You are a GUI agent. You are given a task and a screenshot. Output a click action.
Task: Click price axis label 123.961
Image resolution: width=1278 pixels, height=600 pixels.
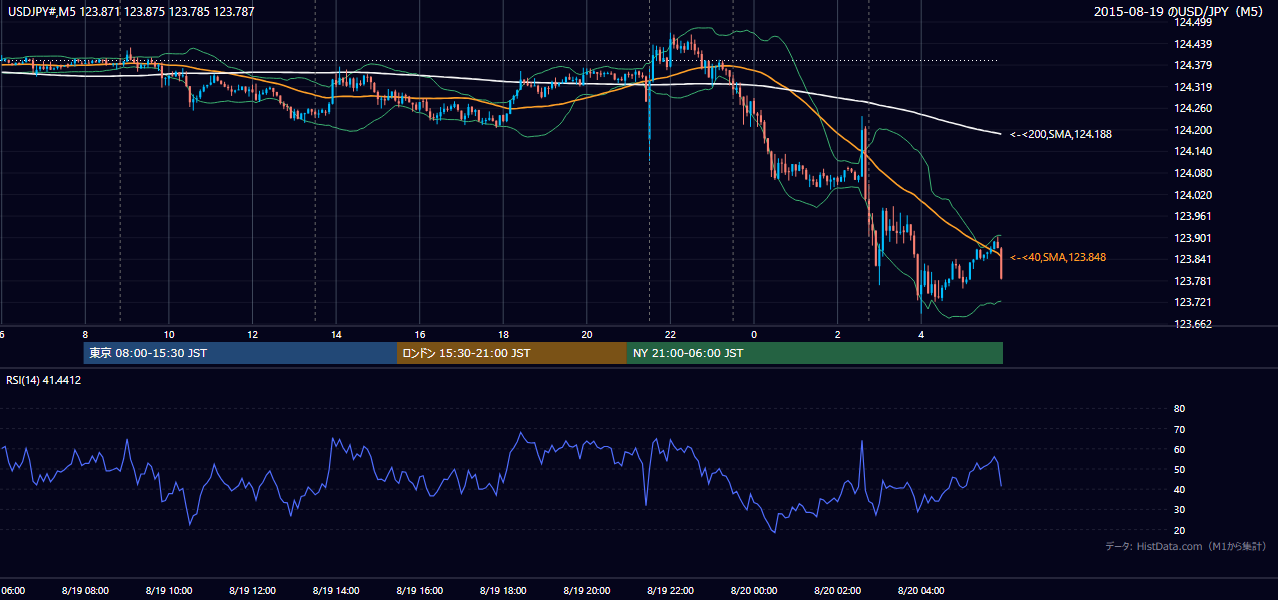pyautogui.click(x=1192, y=216)
